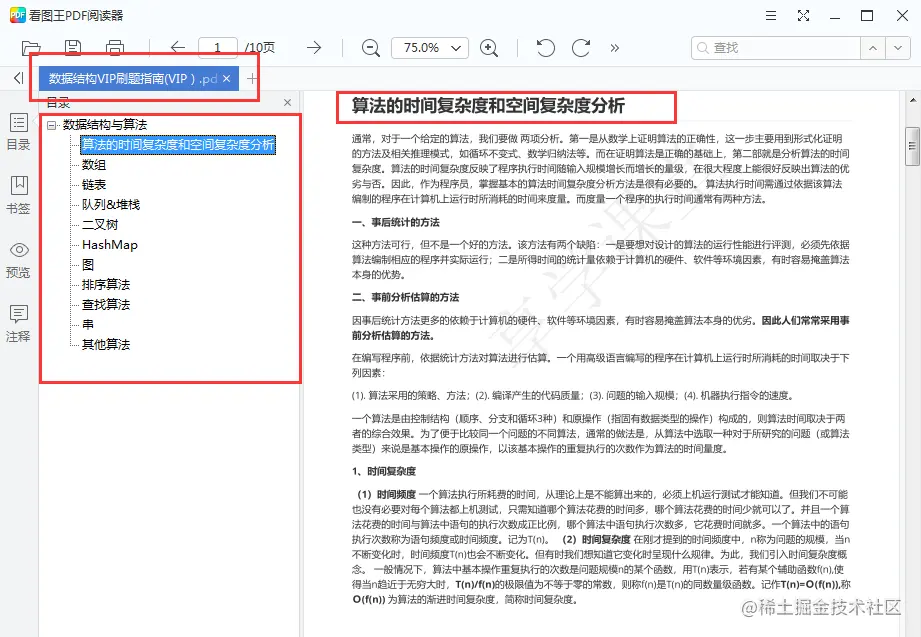Collapse the 数据结构与算法 tree node
Image resolution: width=921 pixels, height=637 pixels.
[52, 125]
